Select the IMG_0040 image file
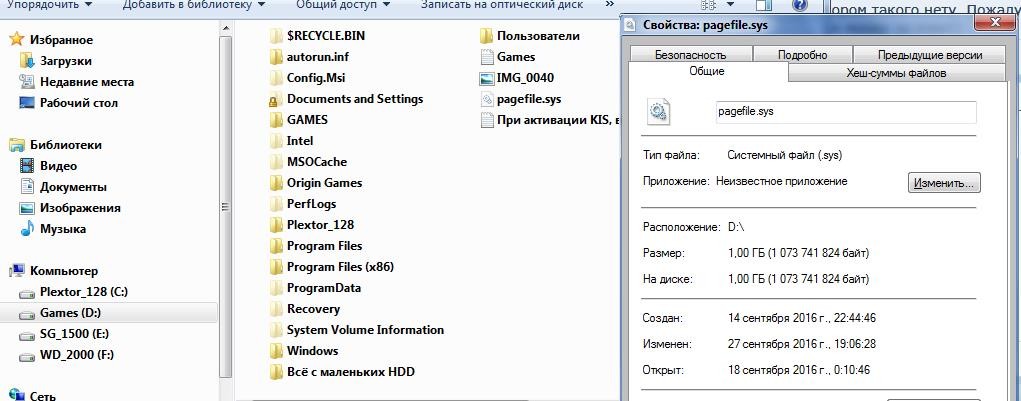The width and height of the screenshot is (1021, 401). [524, 78]
